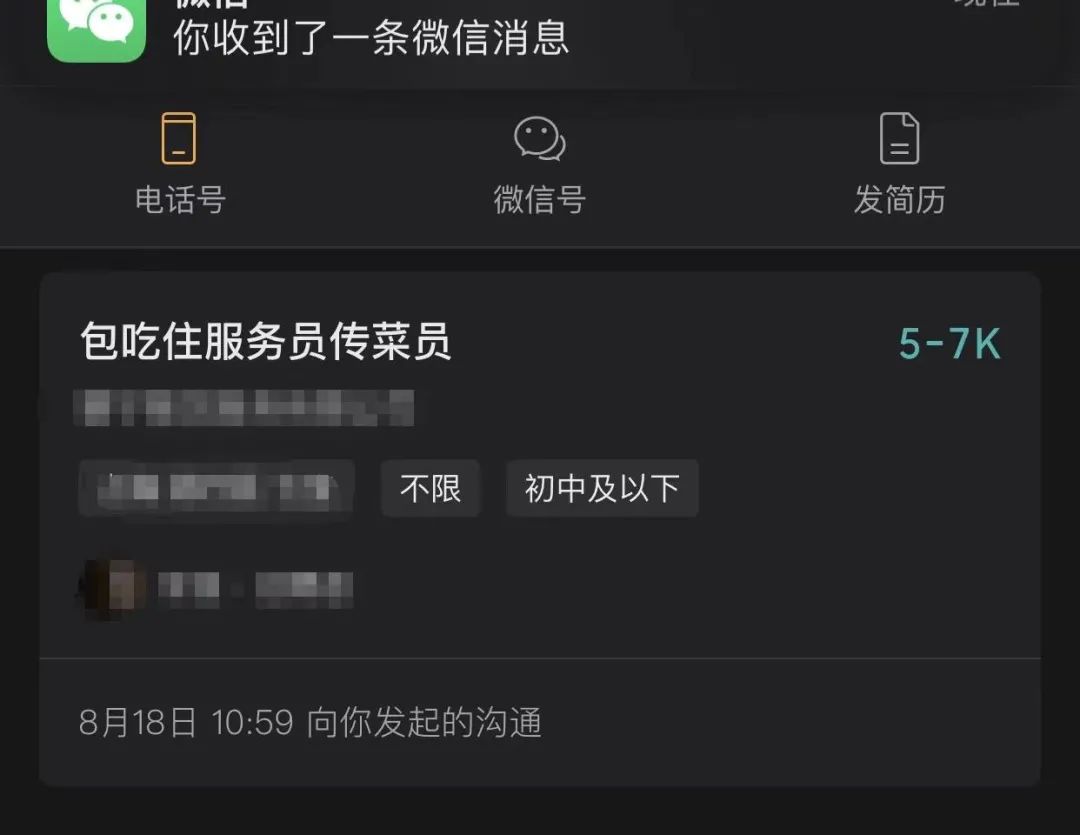This screenshot has height=835, width=1080.
Task: Tap the blurred recruiter name
Action: pos(256,590)
